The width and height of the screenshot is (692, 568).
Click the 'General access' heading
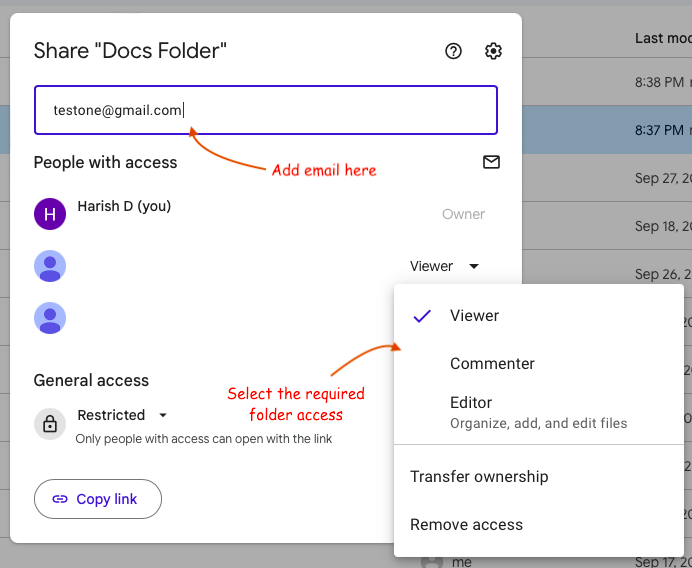coord(91,380)
